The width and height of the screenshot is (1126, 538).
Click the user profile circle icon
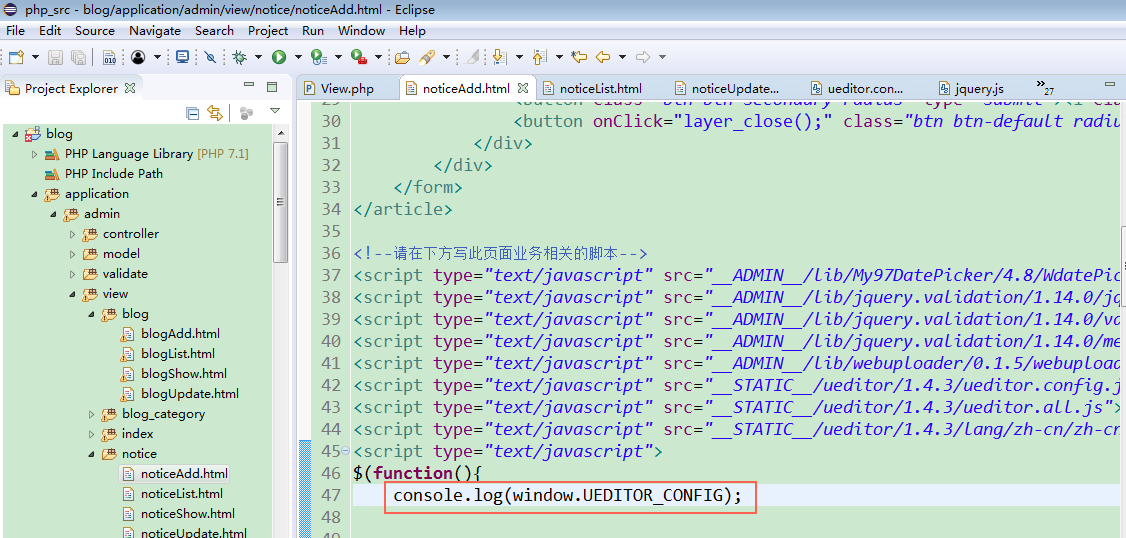(x=137, y=57)
